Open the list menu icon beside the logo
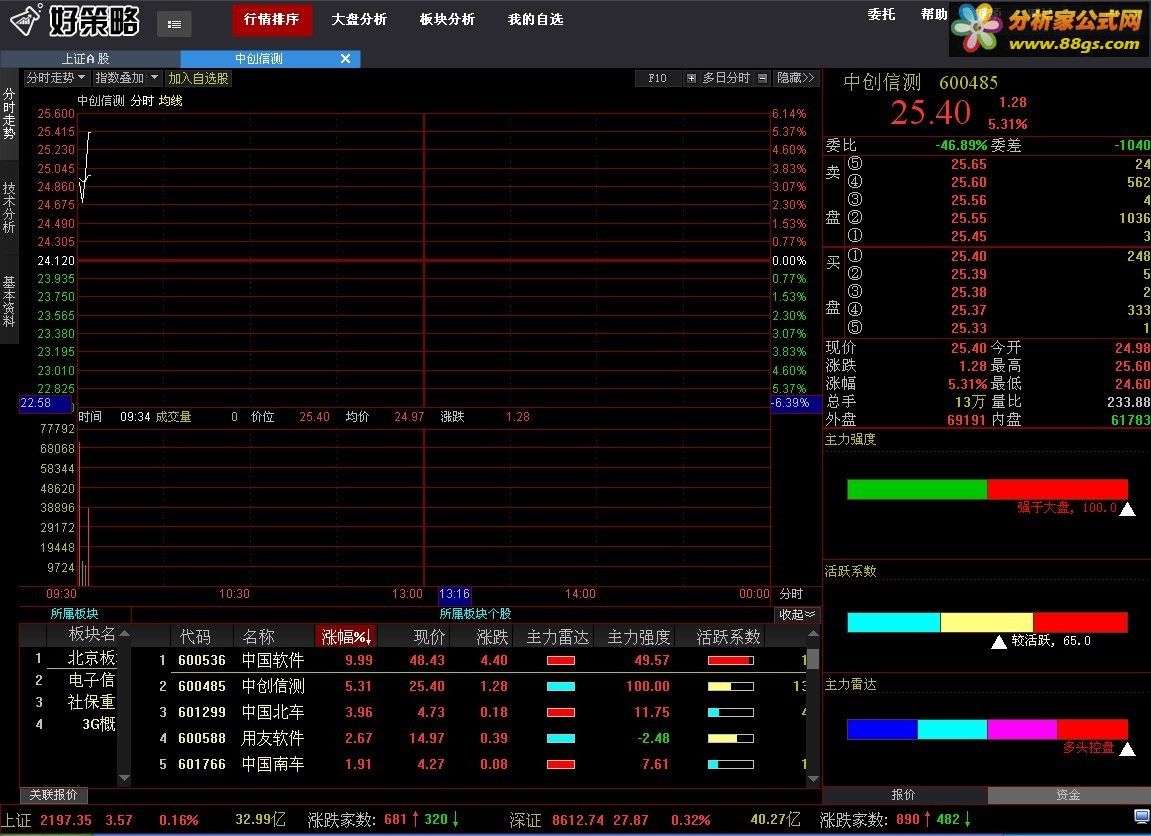This screenshot has width=1151, height=836. point(174,24)
